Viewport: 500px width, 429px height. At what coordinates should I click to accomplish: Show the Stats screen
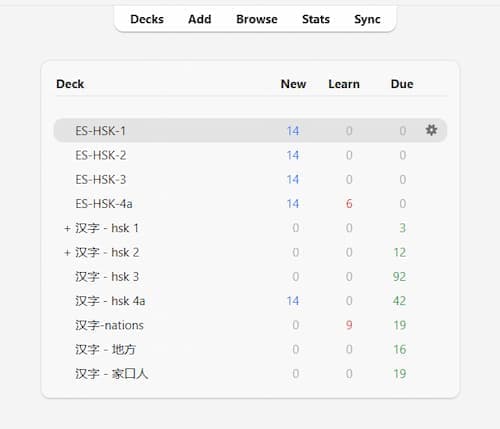click(316, 19)
